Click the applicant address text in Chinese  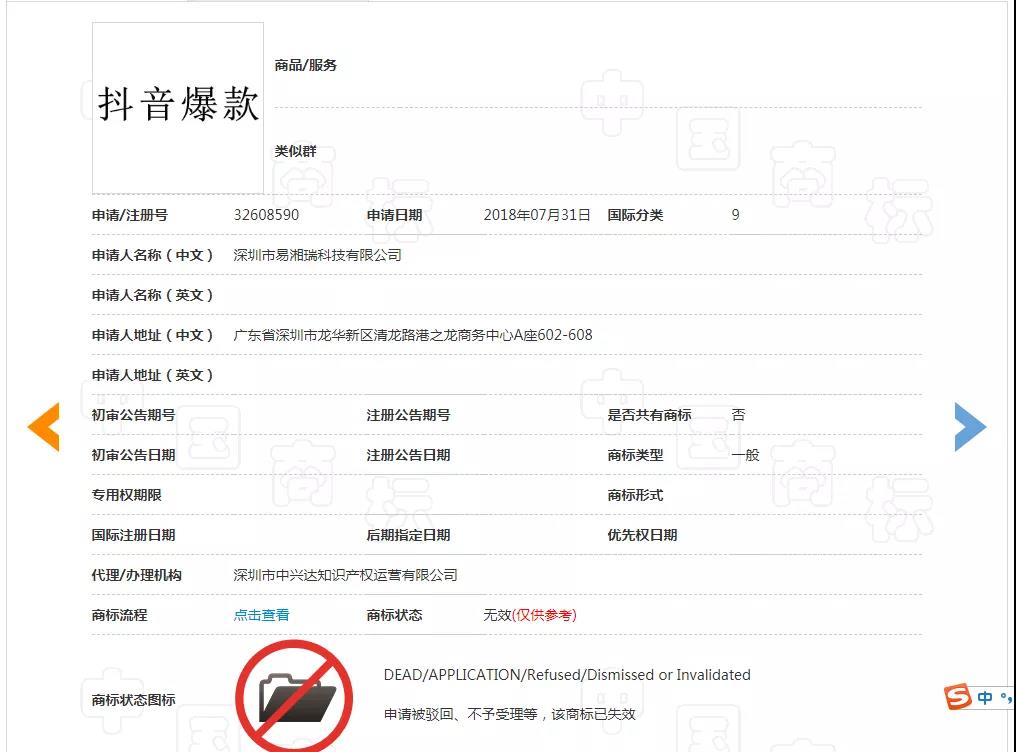[412, 335]
